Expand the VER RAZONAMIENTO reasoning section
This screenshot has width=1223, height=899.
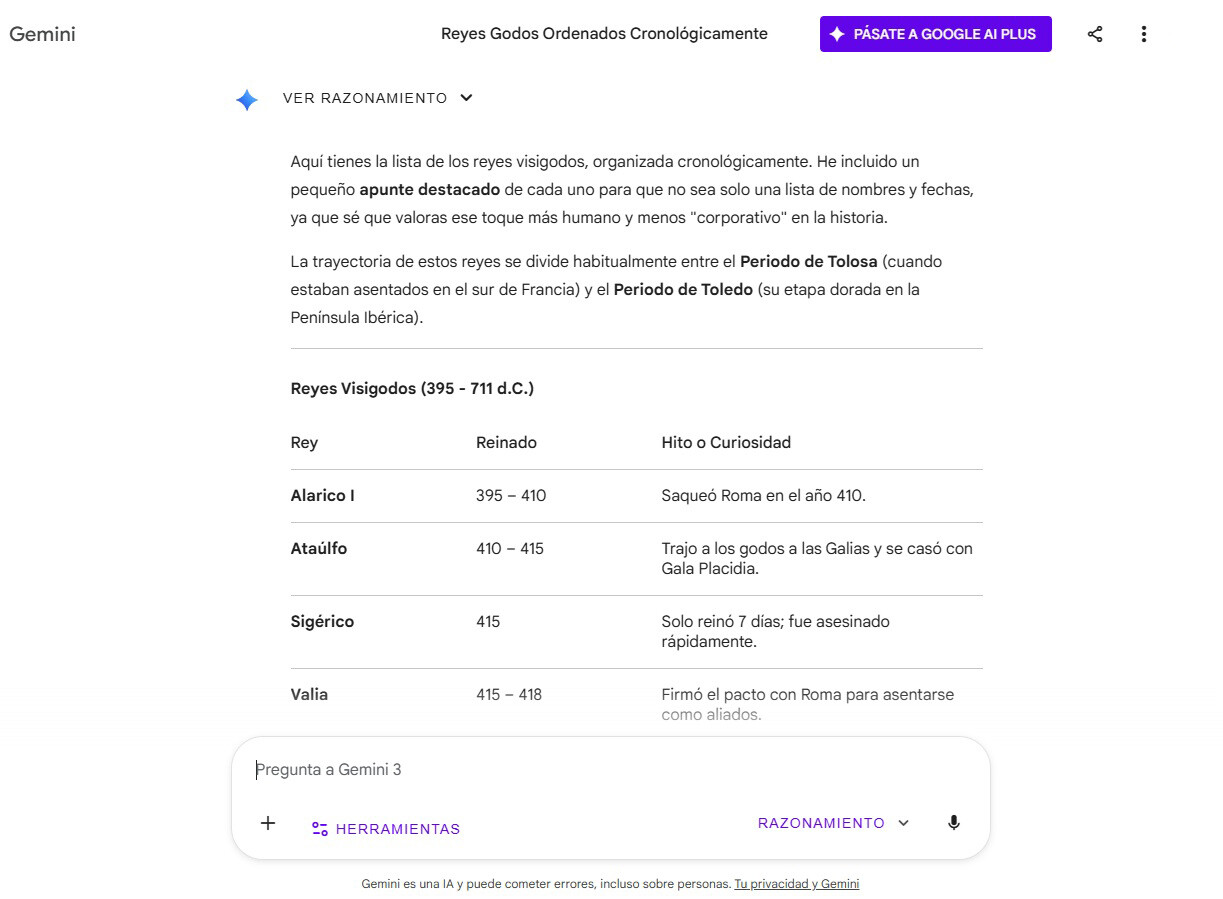click(x=365, y=98)
